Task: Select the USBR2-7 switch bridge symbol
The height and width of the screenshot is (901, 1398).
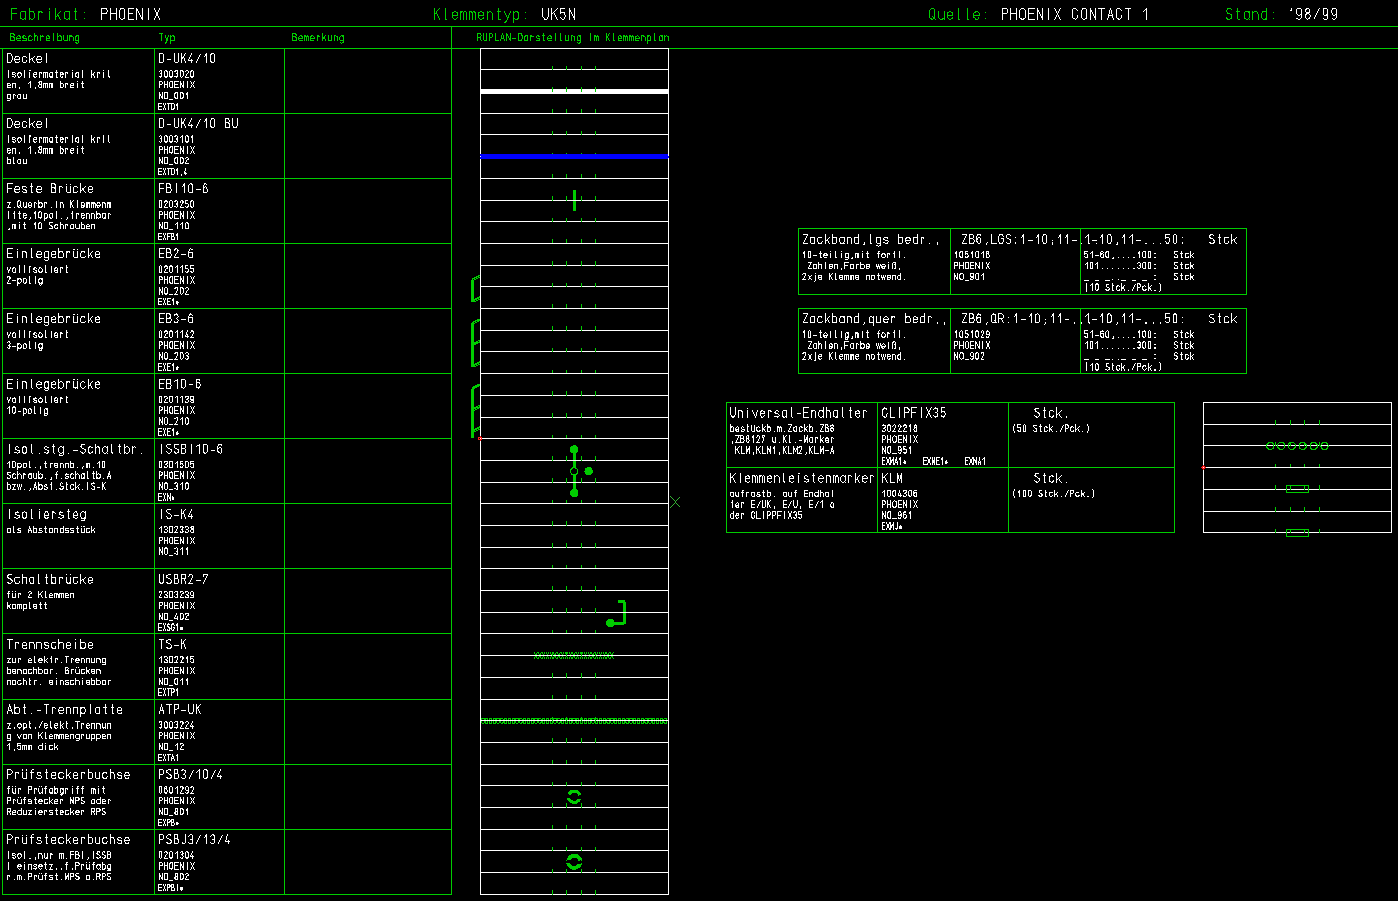Action: click(x=617, y=613)
